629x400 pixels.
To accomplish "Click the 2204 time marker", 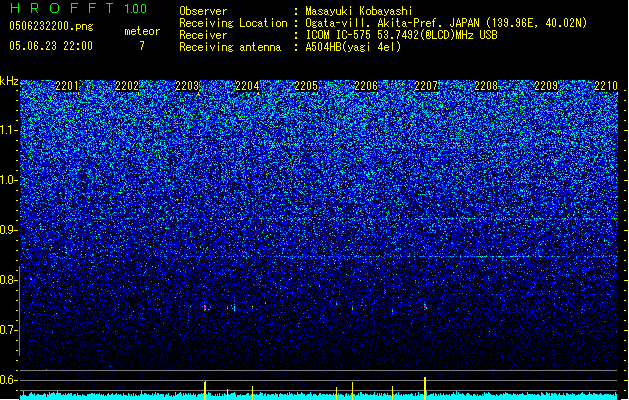I will pyautogui.click(x=247, y=86).
